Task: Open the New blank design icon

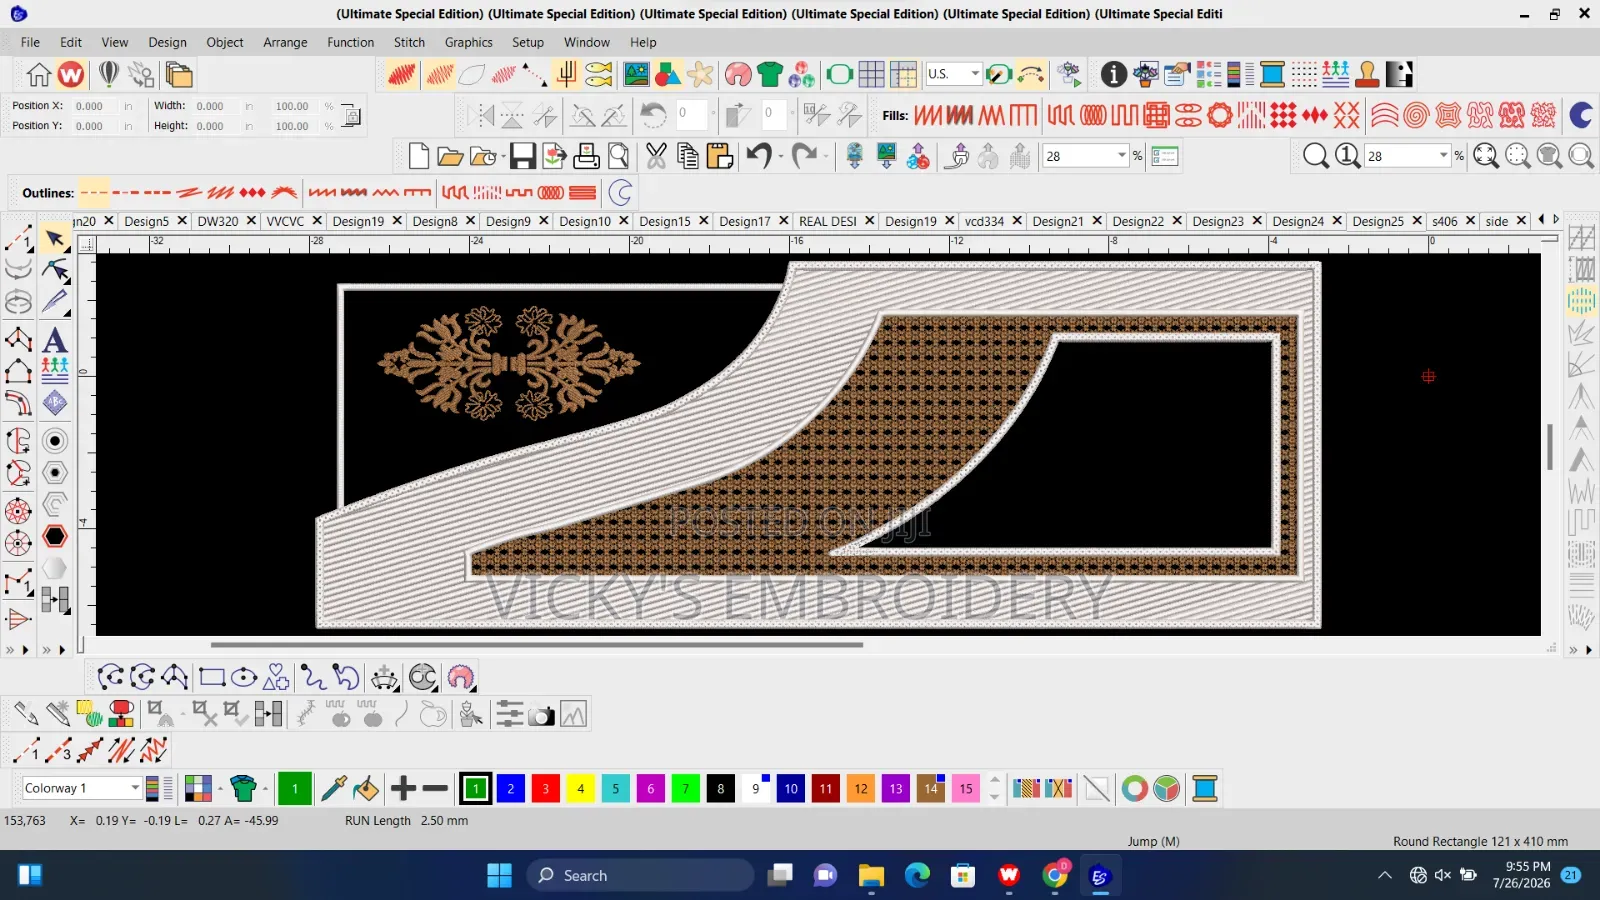Action: coord(419,156)
